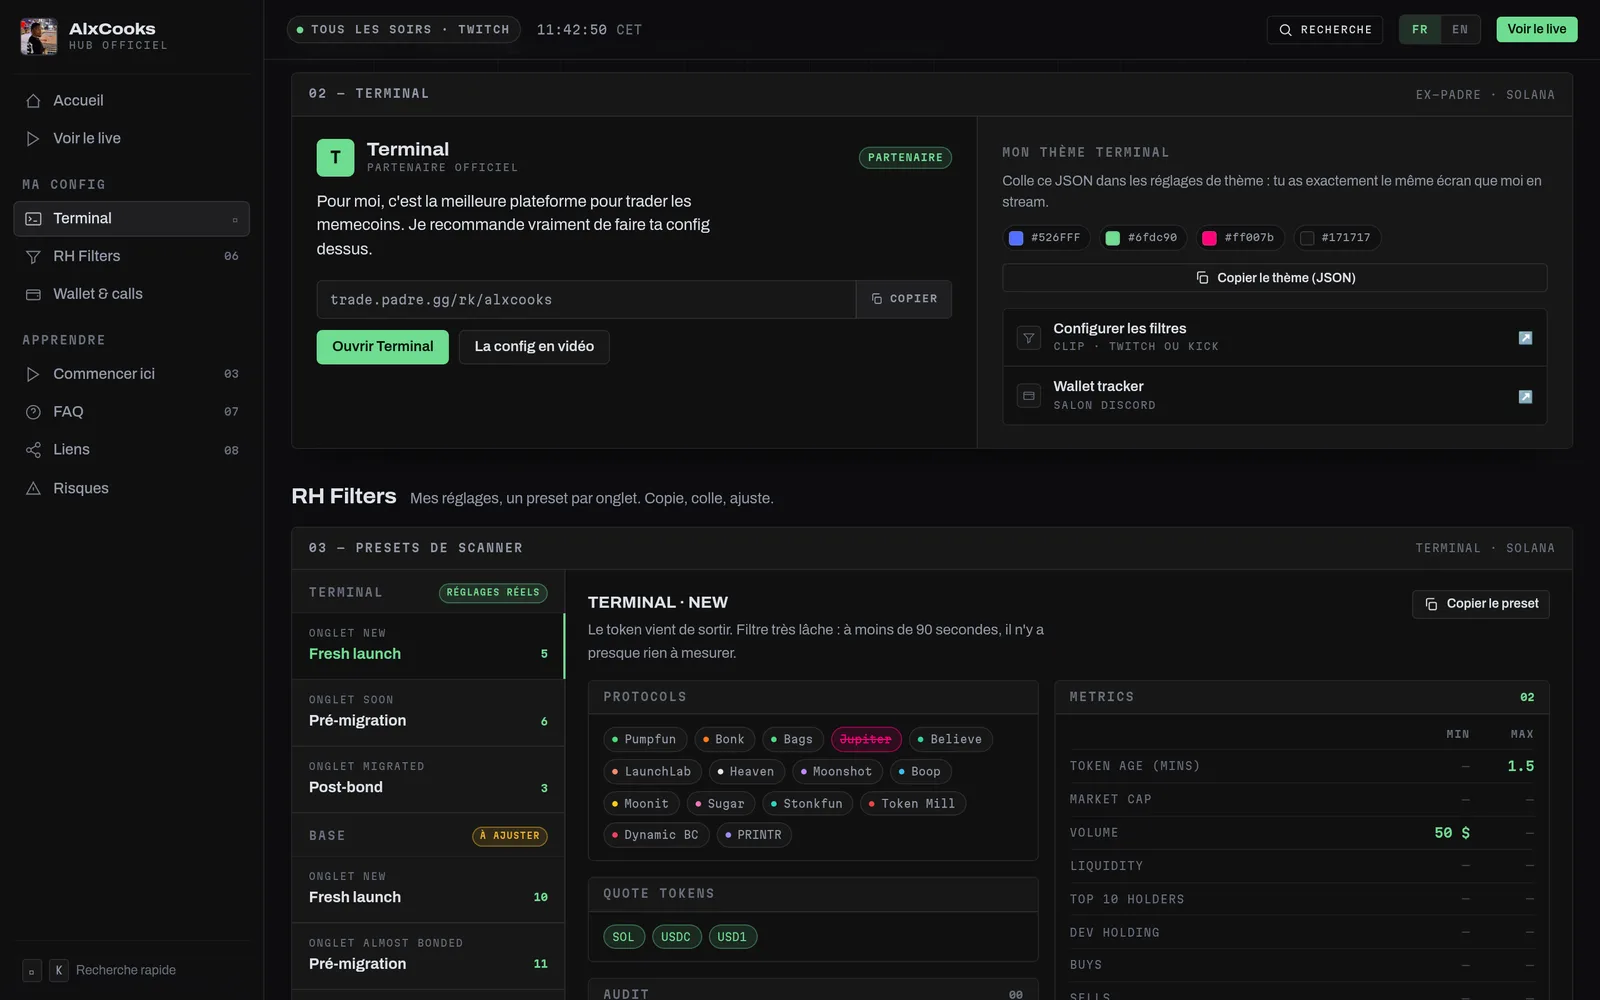
Task: Select the Base Fresh launch preset tab
Action: (428, 889)
